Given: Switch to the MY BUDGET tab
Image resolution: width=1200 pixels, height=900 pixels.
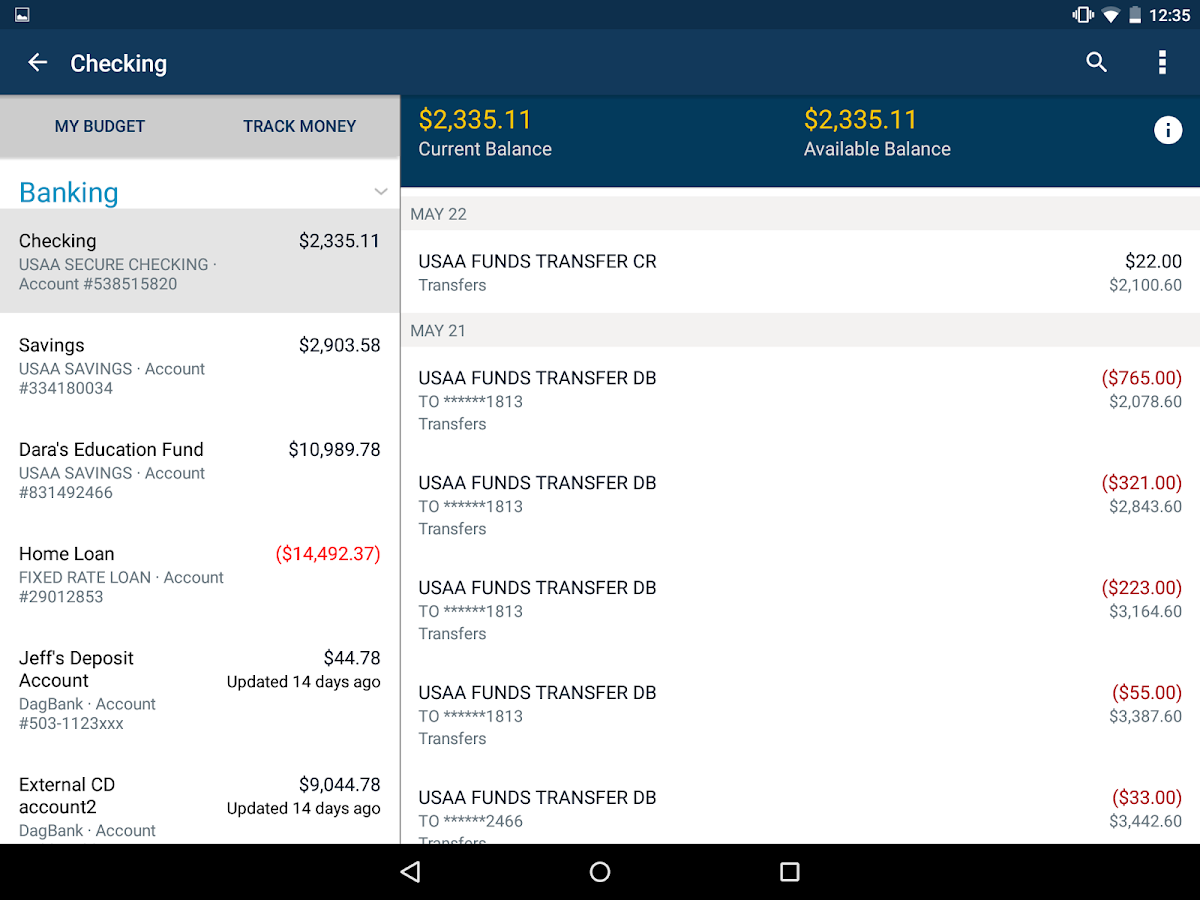Looking at the screenshot, I should pos(100,126).
